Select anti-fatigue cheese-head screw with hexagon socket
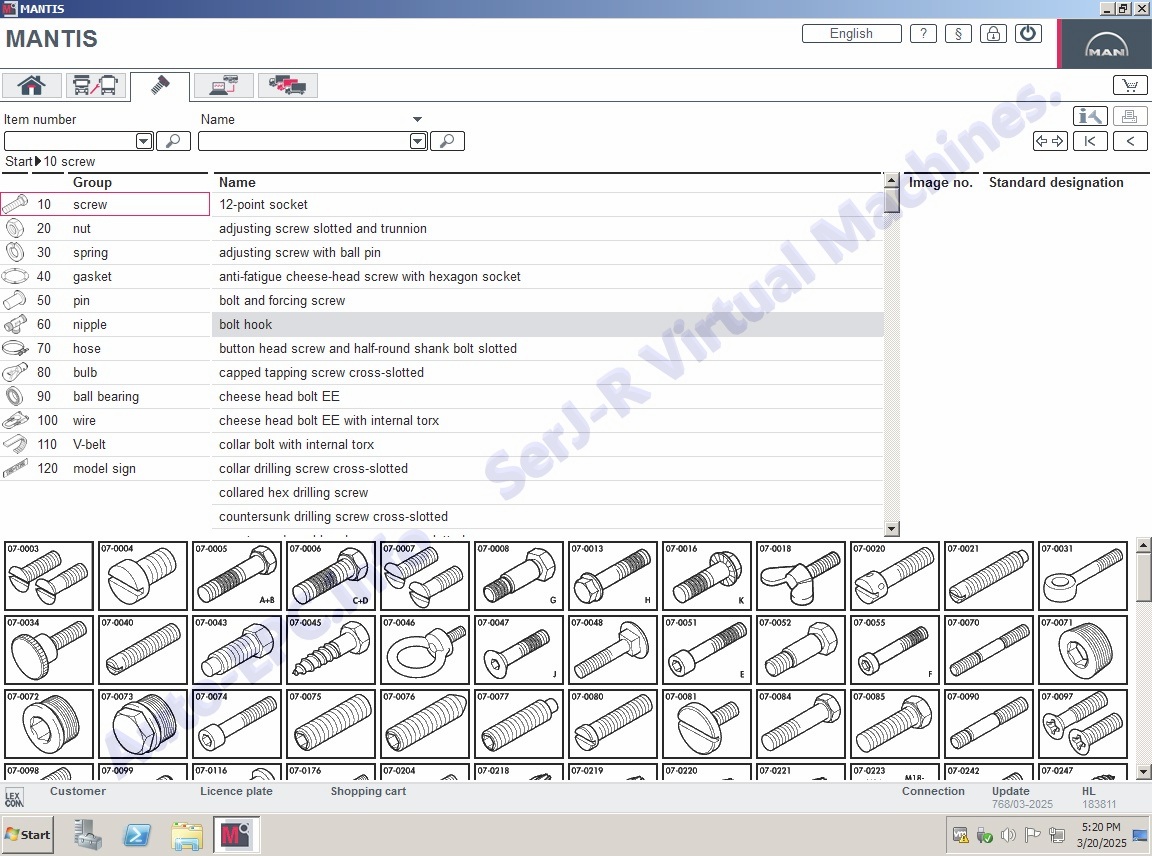 [547, 276]
